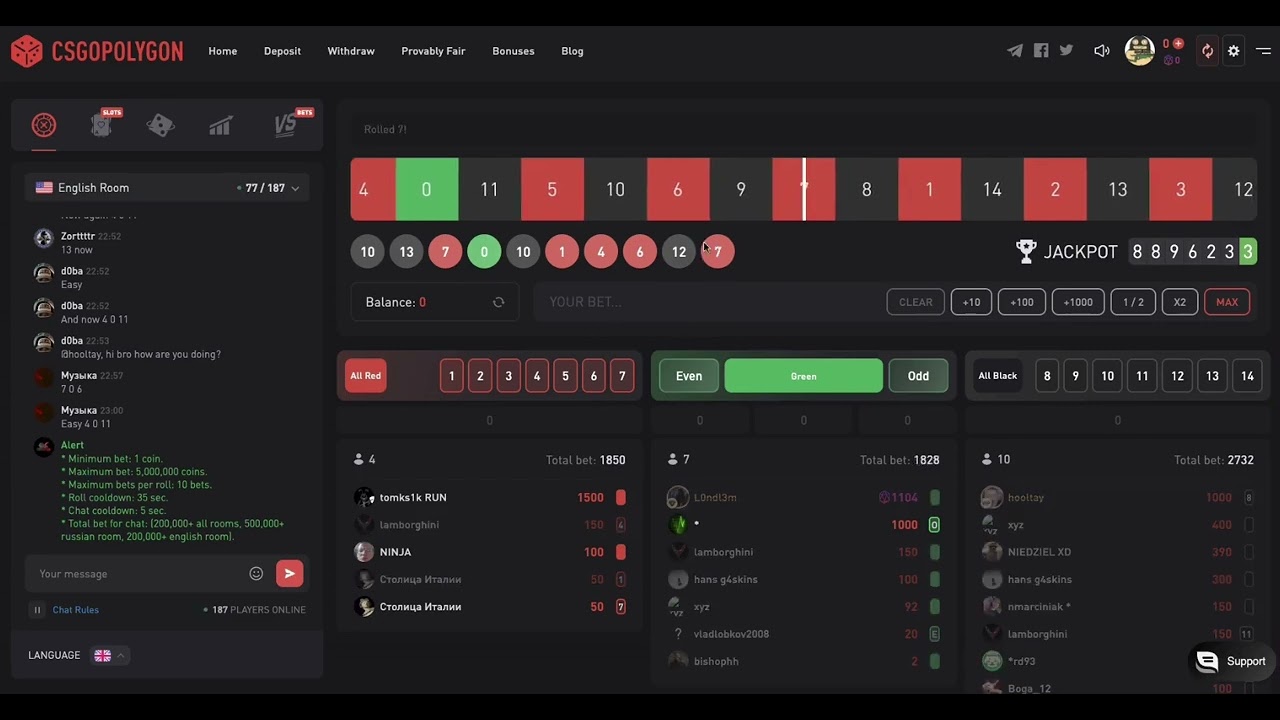
Task: Clear the bet with the CLEAR button
Action: 916,302
